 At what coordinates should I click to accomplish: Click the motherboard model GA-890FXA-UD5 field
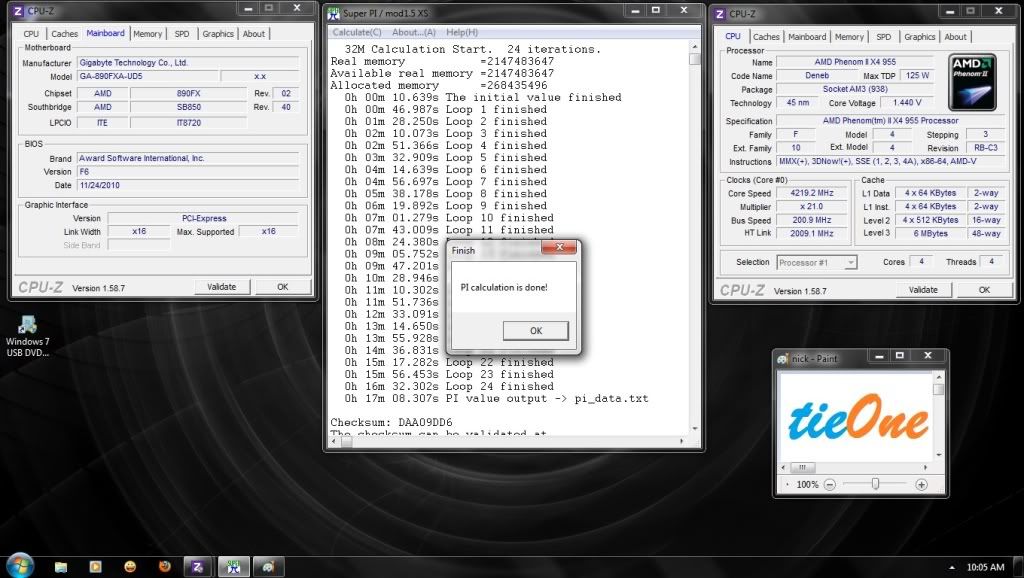pos(148,76)
